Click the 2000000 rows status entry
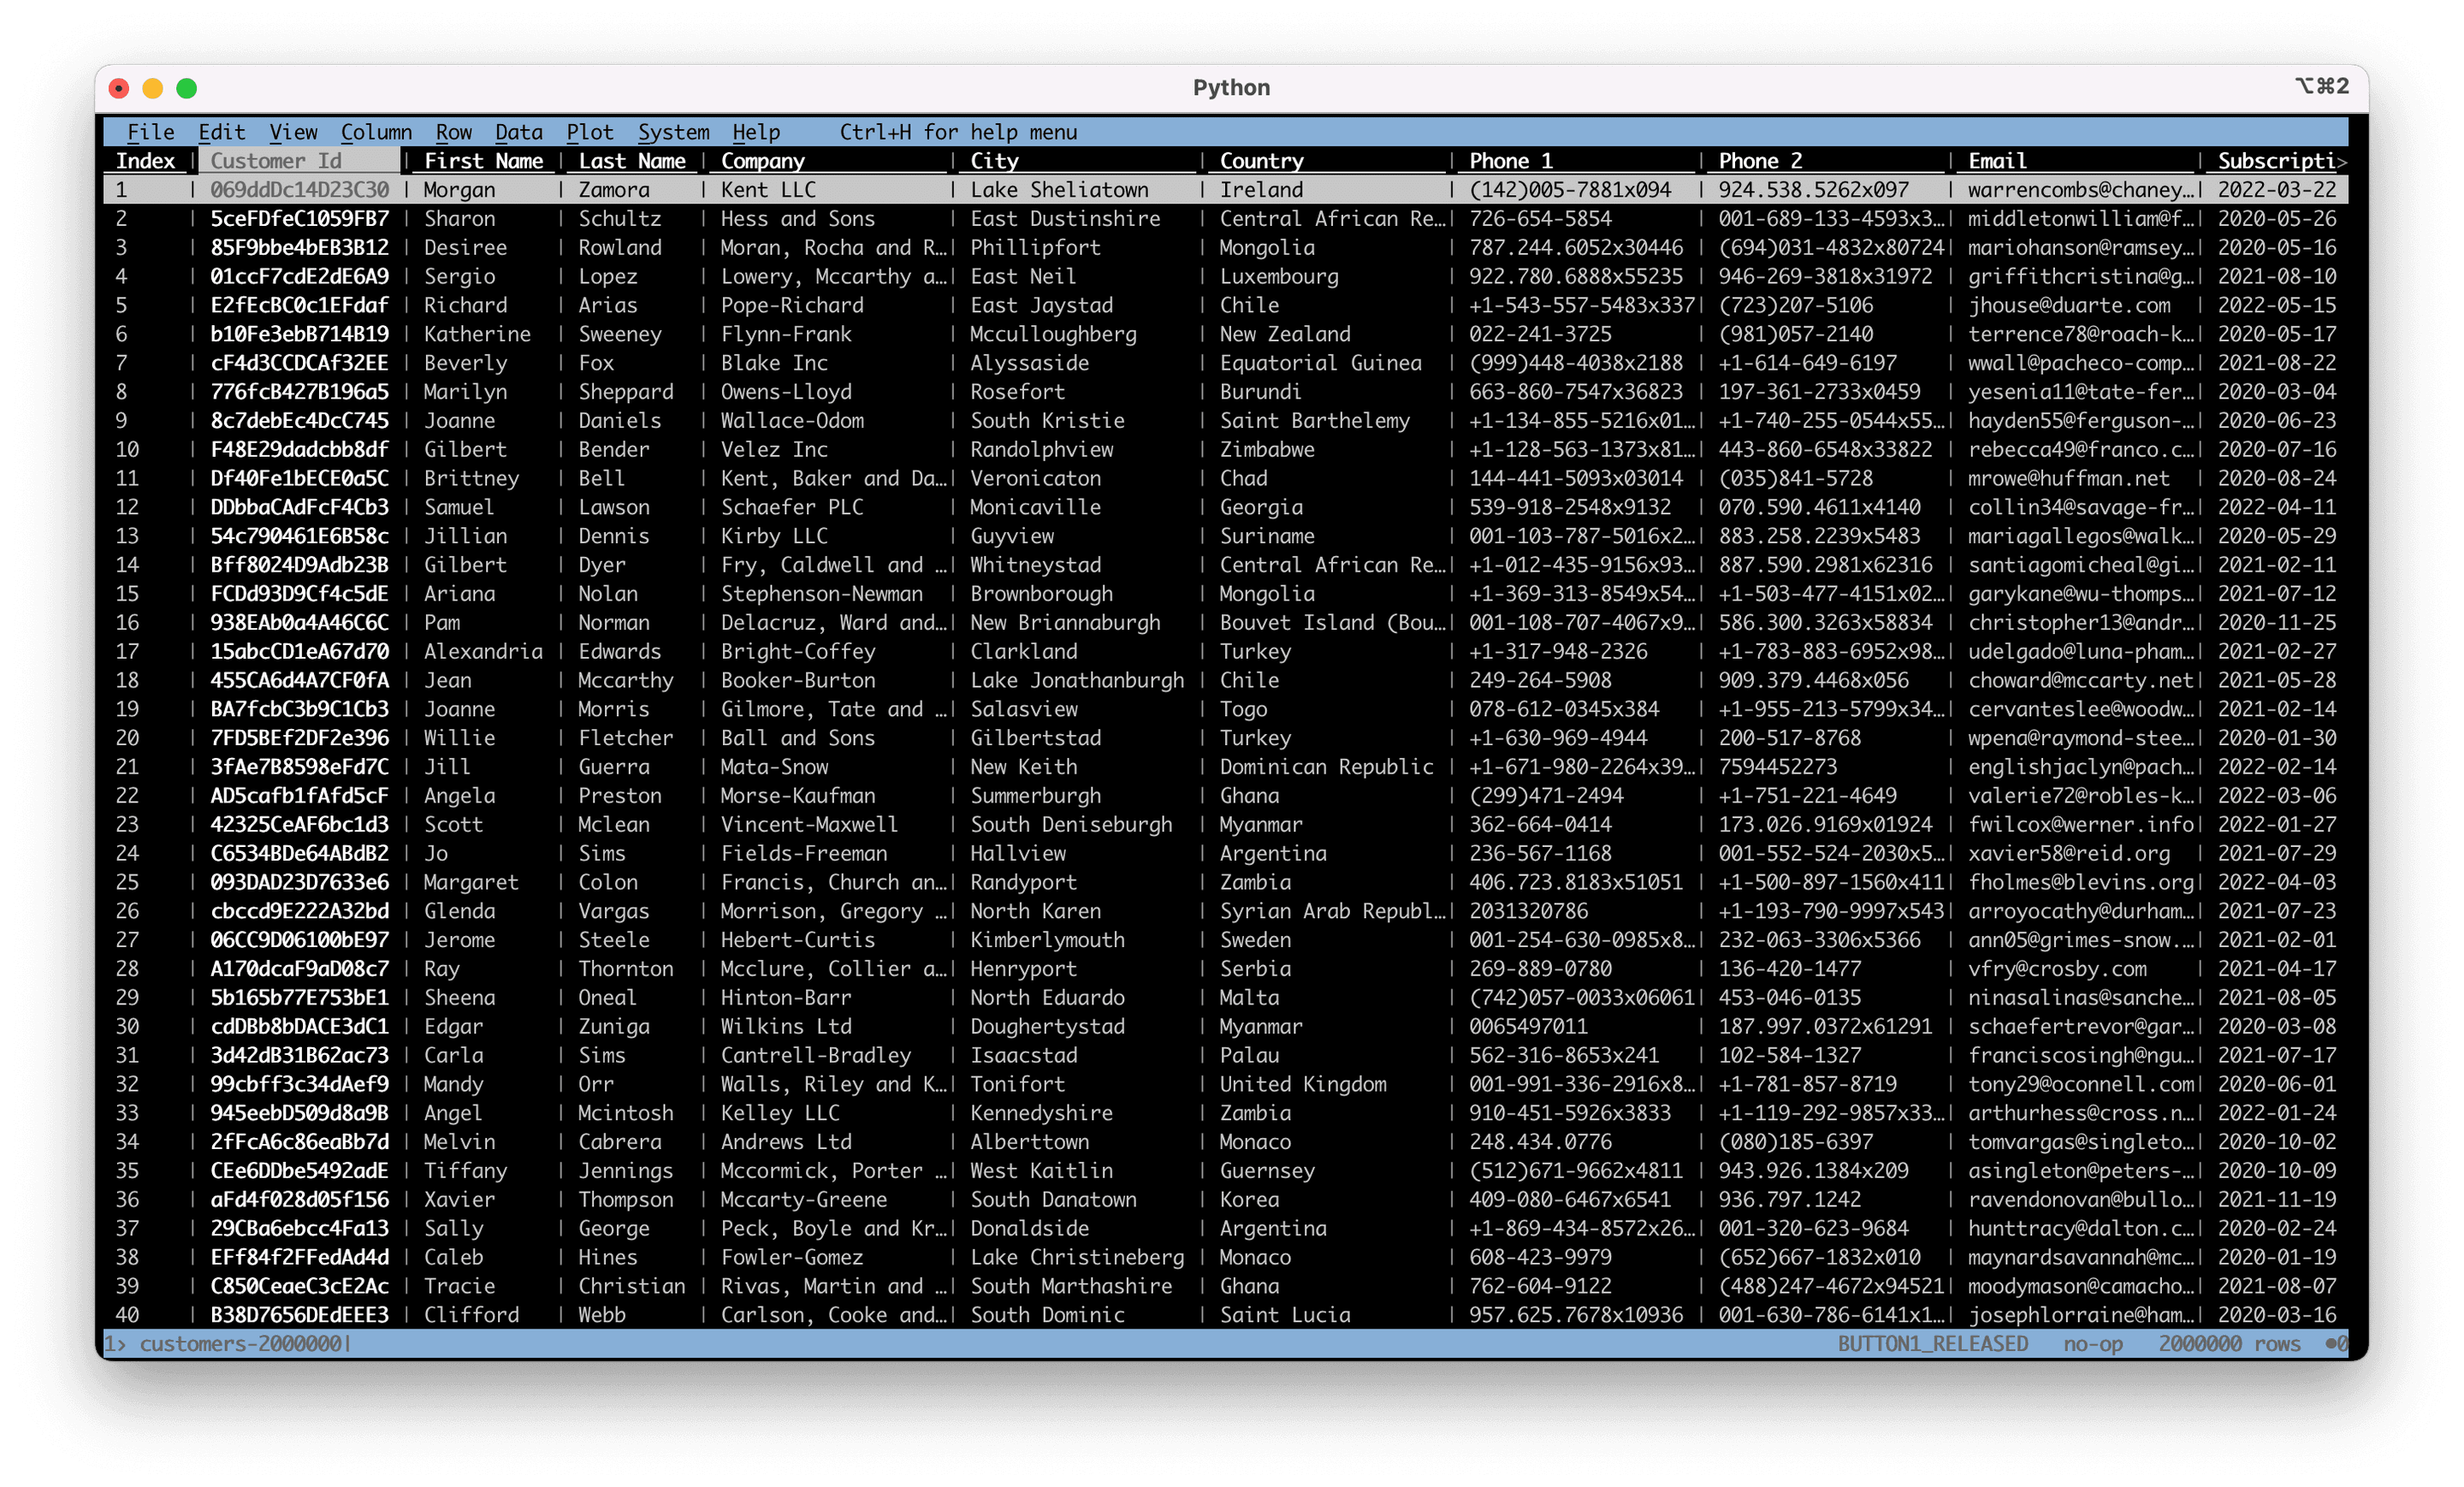 (2229, 1343)
